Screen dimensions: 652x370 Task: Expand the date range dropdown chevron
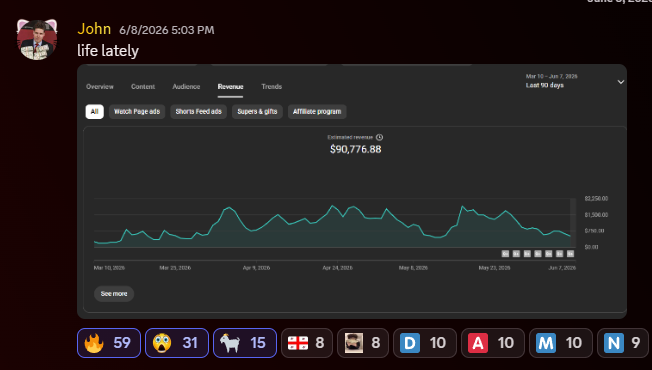click(x=620, y=82)
